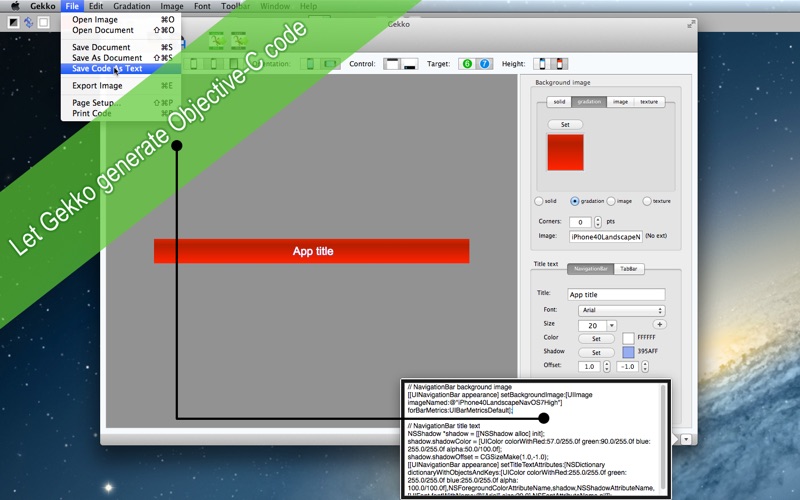The width and height of the screenshot is (800, 500).
Task: Choose Save Document menu item
Action: 121,47
